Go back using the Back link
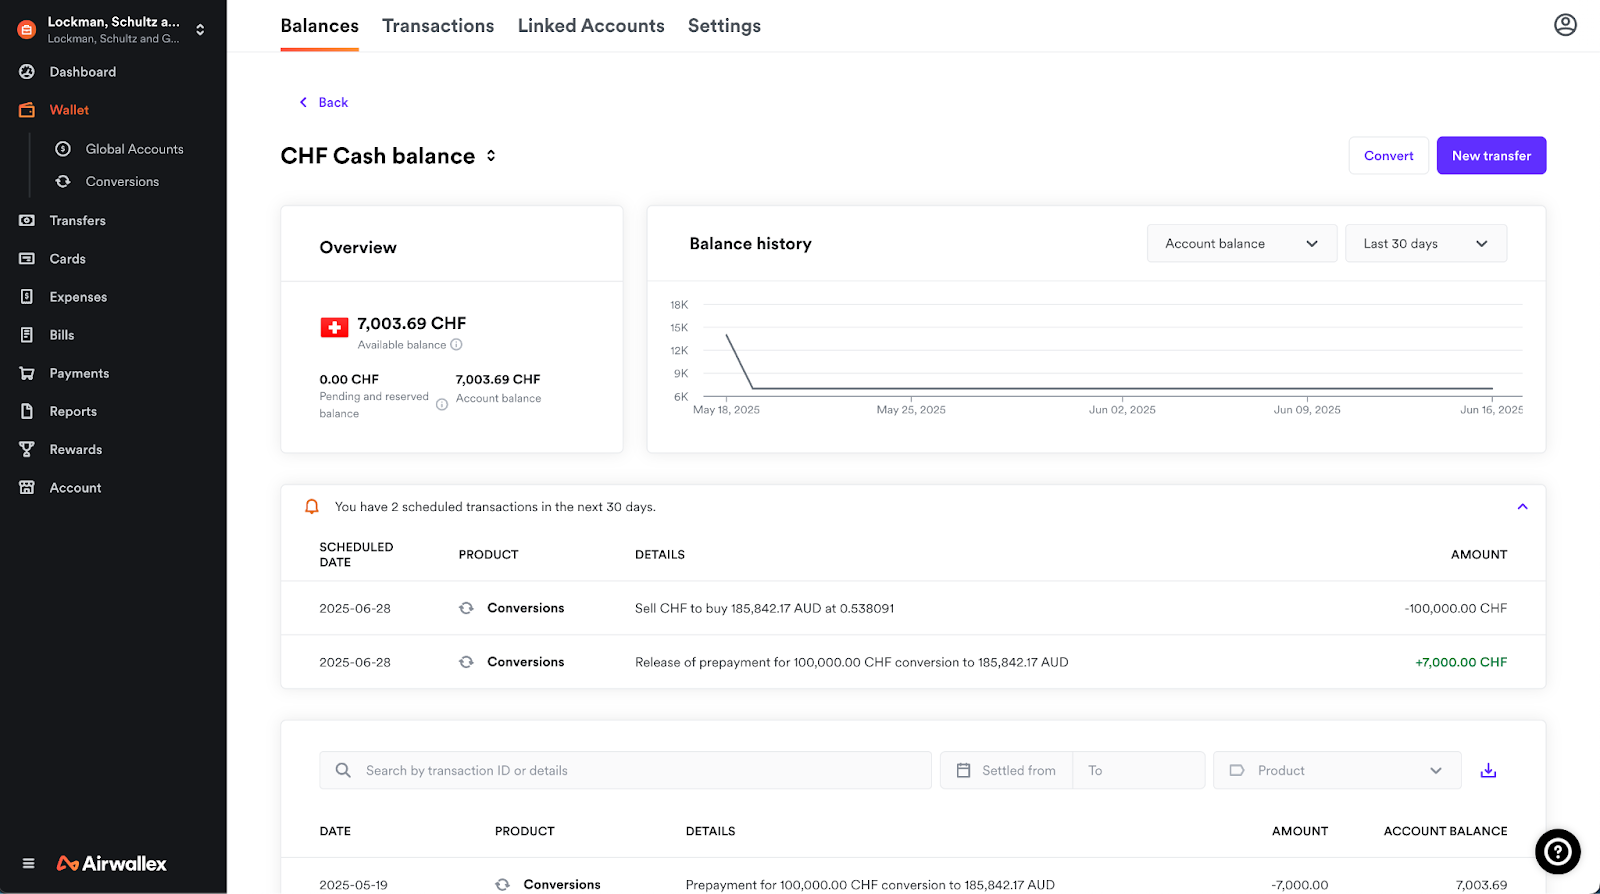Screen dimensions: 1600x894 pyautogui.click(x=324, y=102)
